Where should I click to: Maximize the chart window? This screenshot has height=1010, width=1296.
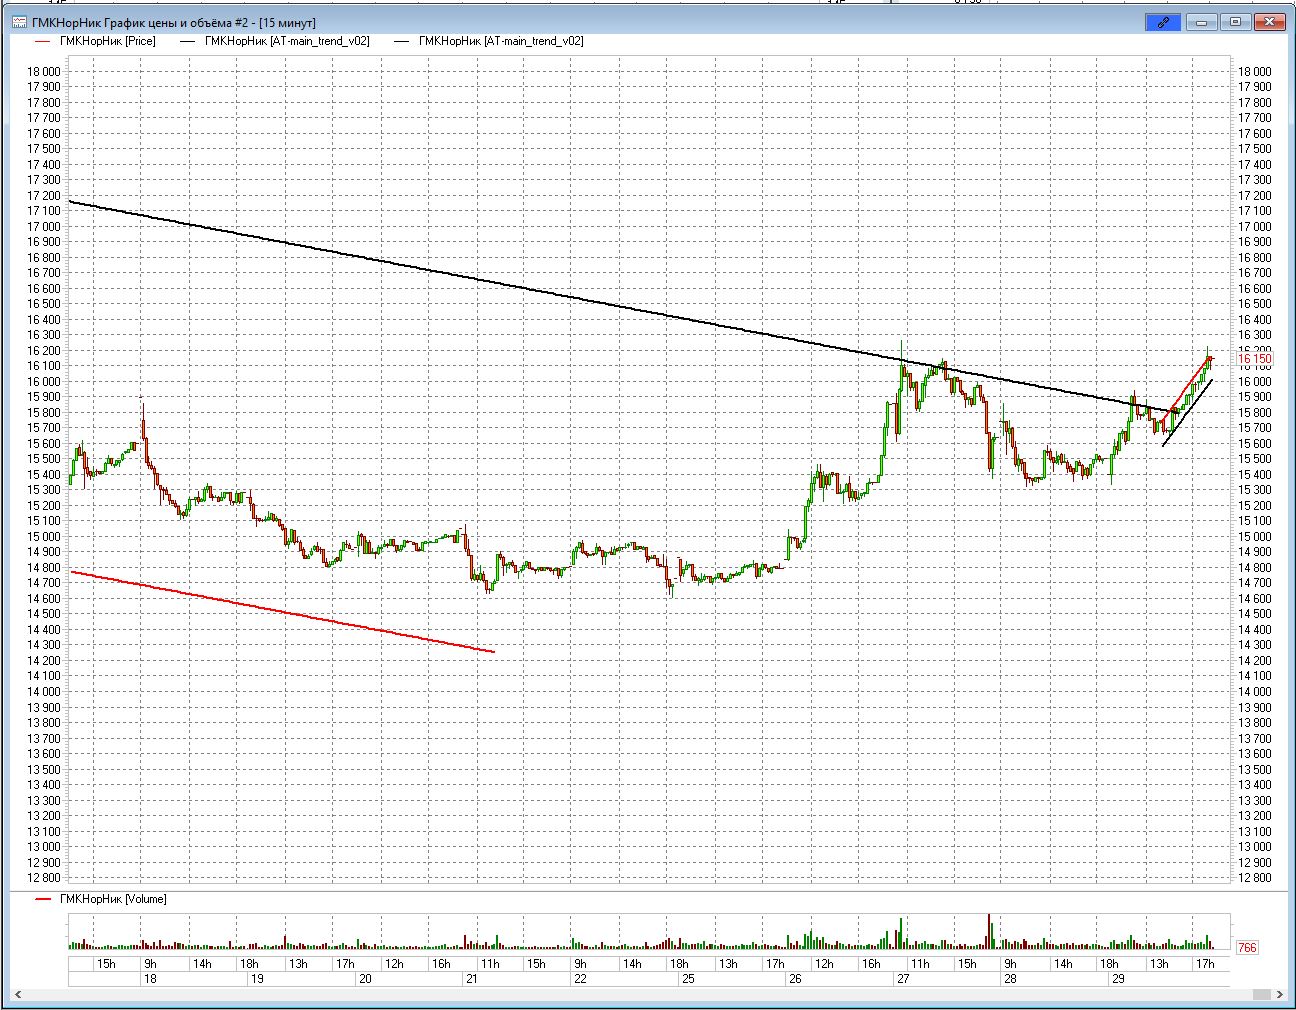(1235, 22)
